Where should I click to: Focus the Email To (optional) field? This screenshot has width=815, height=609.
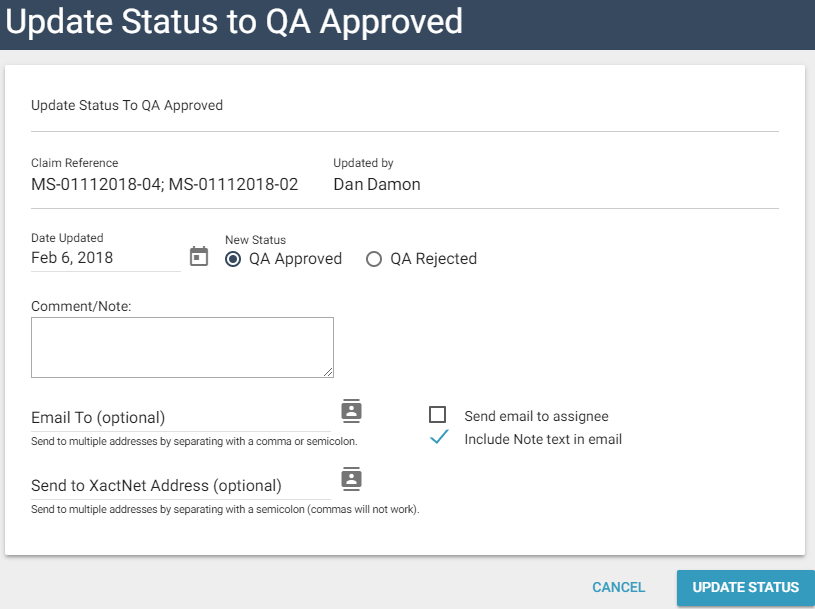(x=180, y=417)
